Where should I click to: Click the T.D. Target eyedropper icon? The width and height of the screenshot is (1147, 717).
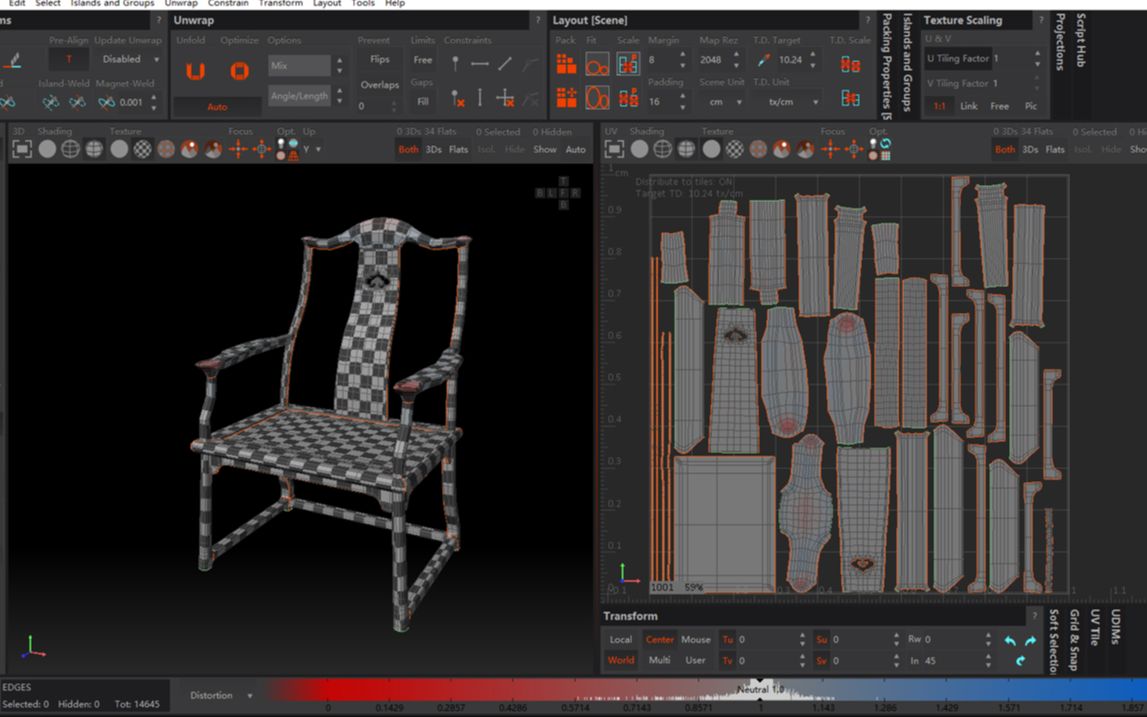click(x=763, y=60)
